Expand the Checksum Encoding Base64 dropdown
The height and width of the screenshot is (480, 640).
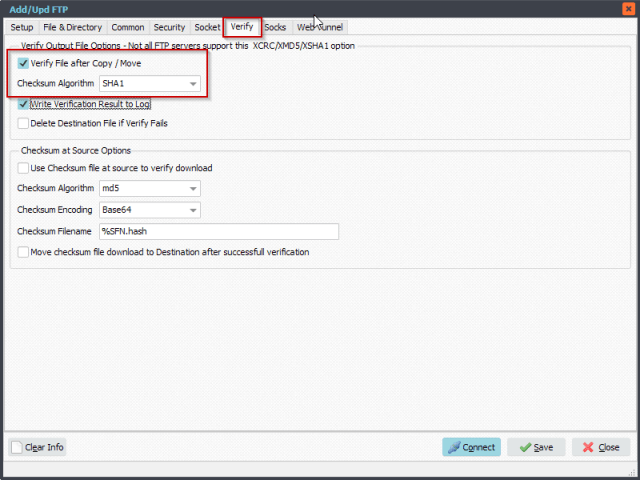coord(150,210)
